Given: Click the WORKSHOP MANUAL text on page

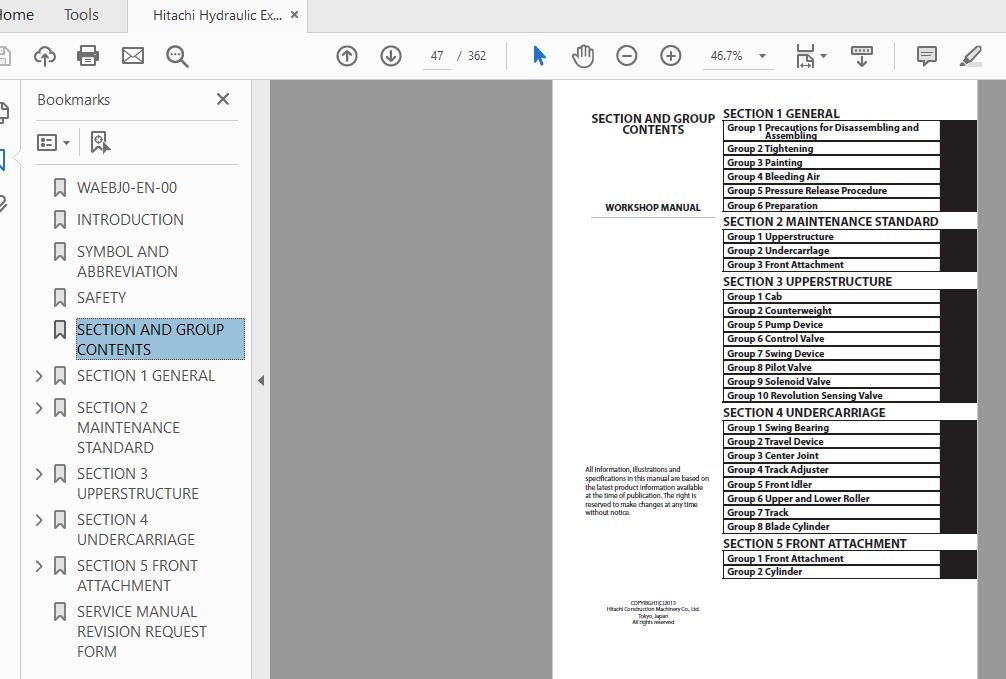Looking at the screenshot, I should (x=652, y=208).
